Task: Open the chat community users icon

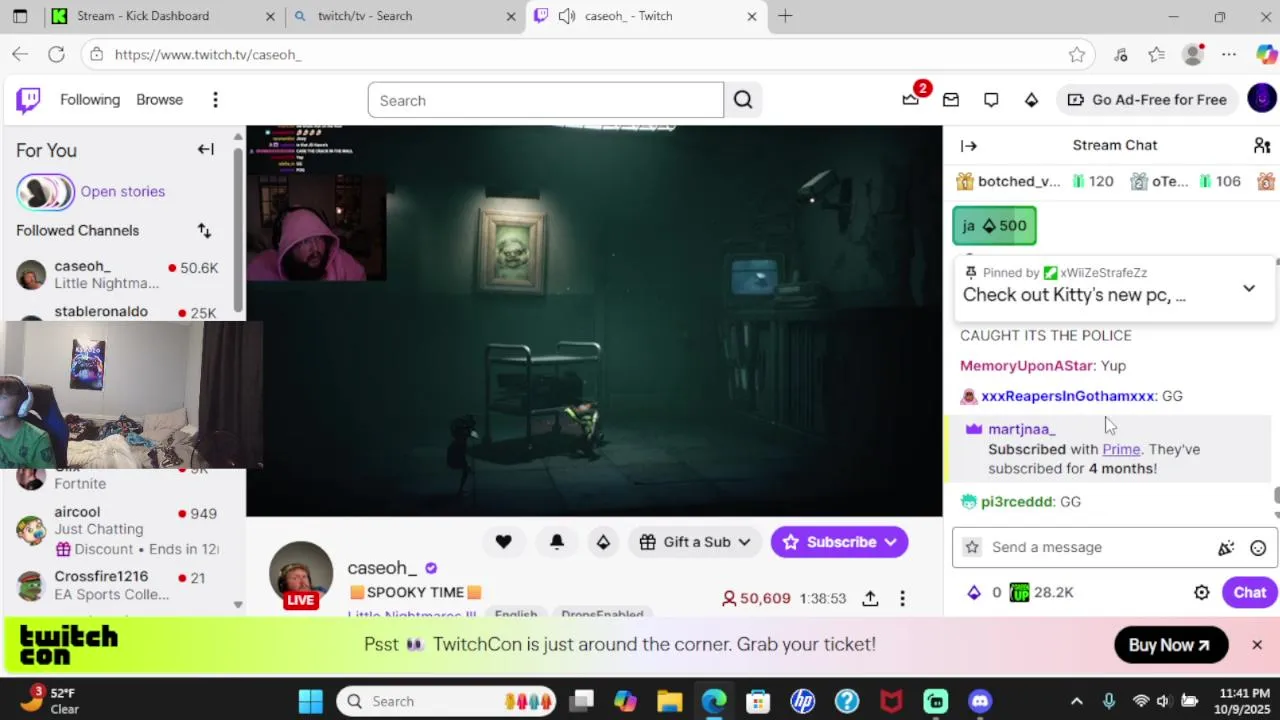Action: tap(1262, 146)
